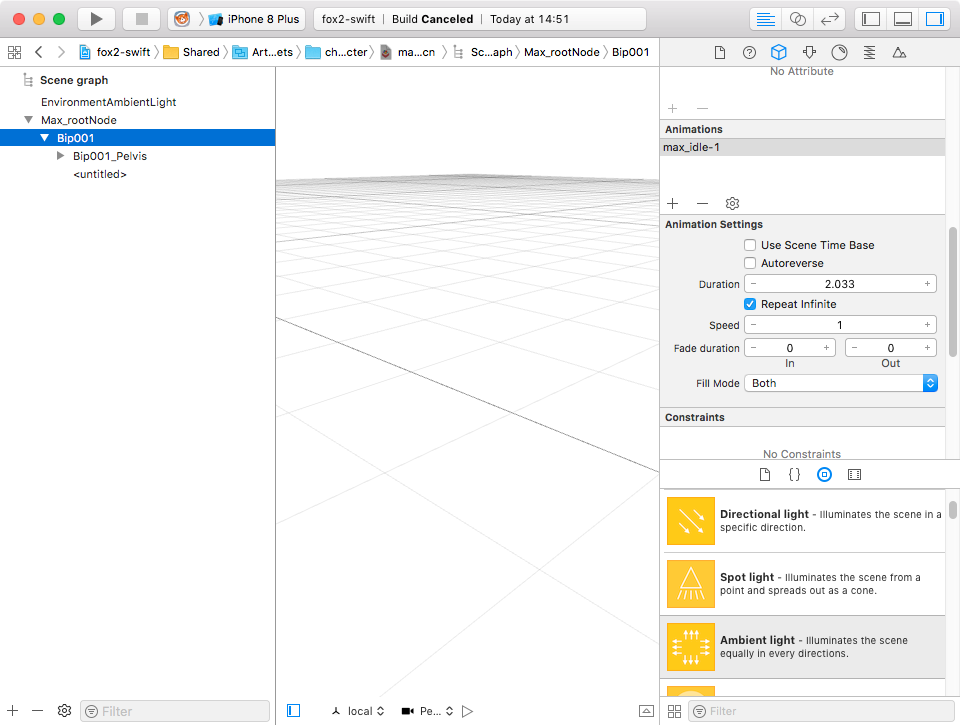Show the assistant editor
Viewport: 960px width, 725px height.
tap(798, 19)
